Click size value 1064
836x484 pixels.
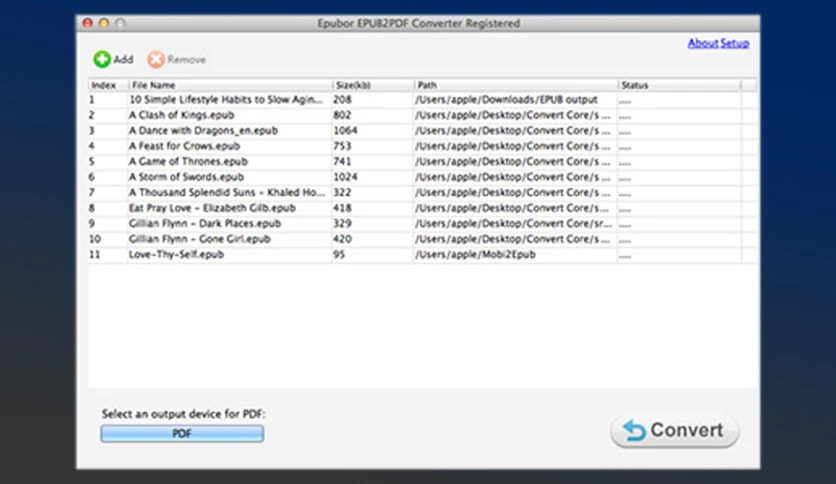point(345,131)
